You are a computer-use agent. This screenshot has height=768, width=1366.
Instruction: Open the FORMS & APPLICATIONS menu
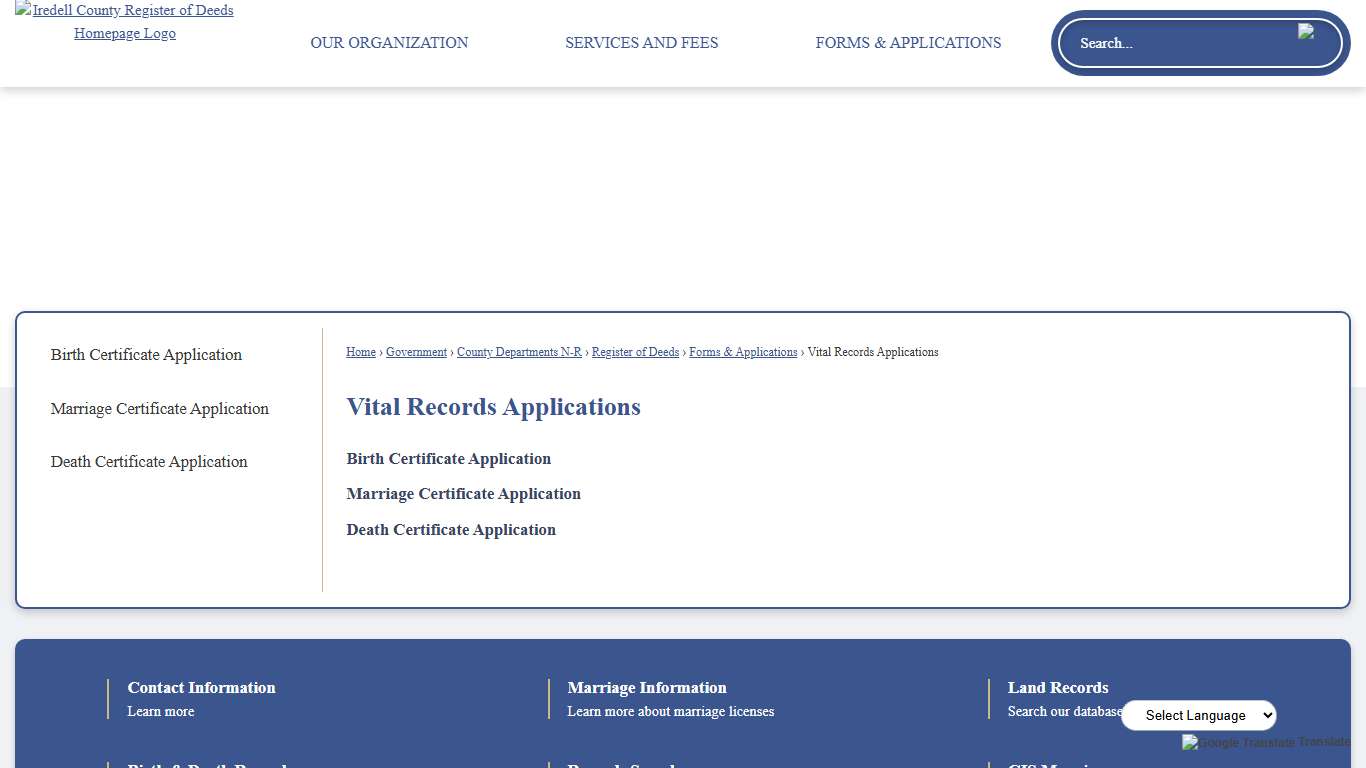coord(908,43)
